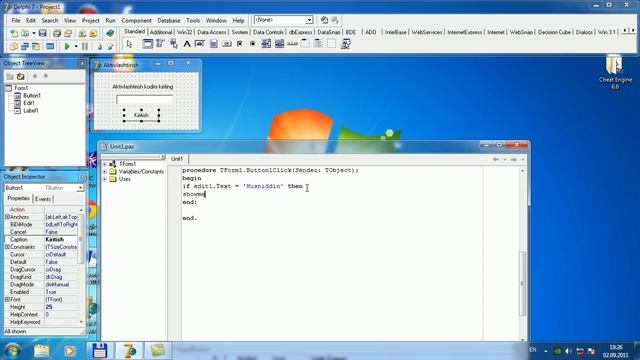Pick the Memo component in palette
The height and width of the screenshot is (360, 640).
[x=213, y=44]
